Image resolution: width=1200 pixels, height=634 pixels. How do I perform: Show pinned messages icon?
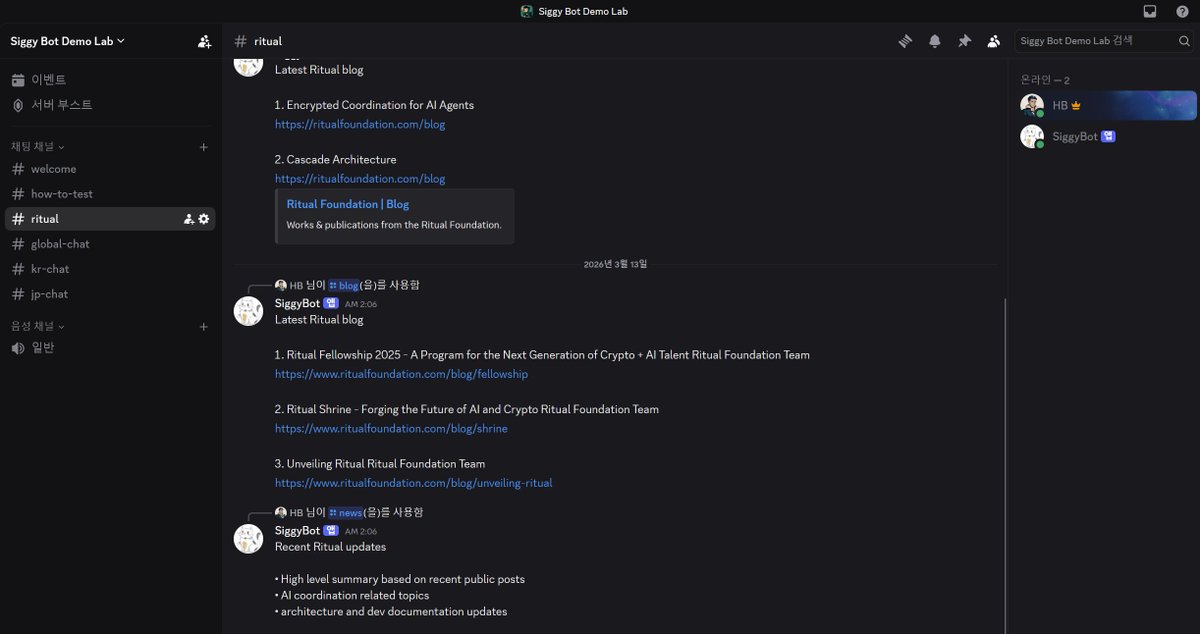tap(964, 41)
